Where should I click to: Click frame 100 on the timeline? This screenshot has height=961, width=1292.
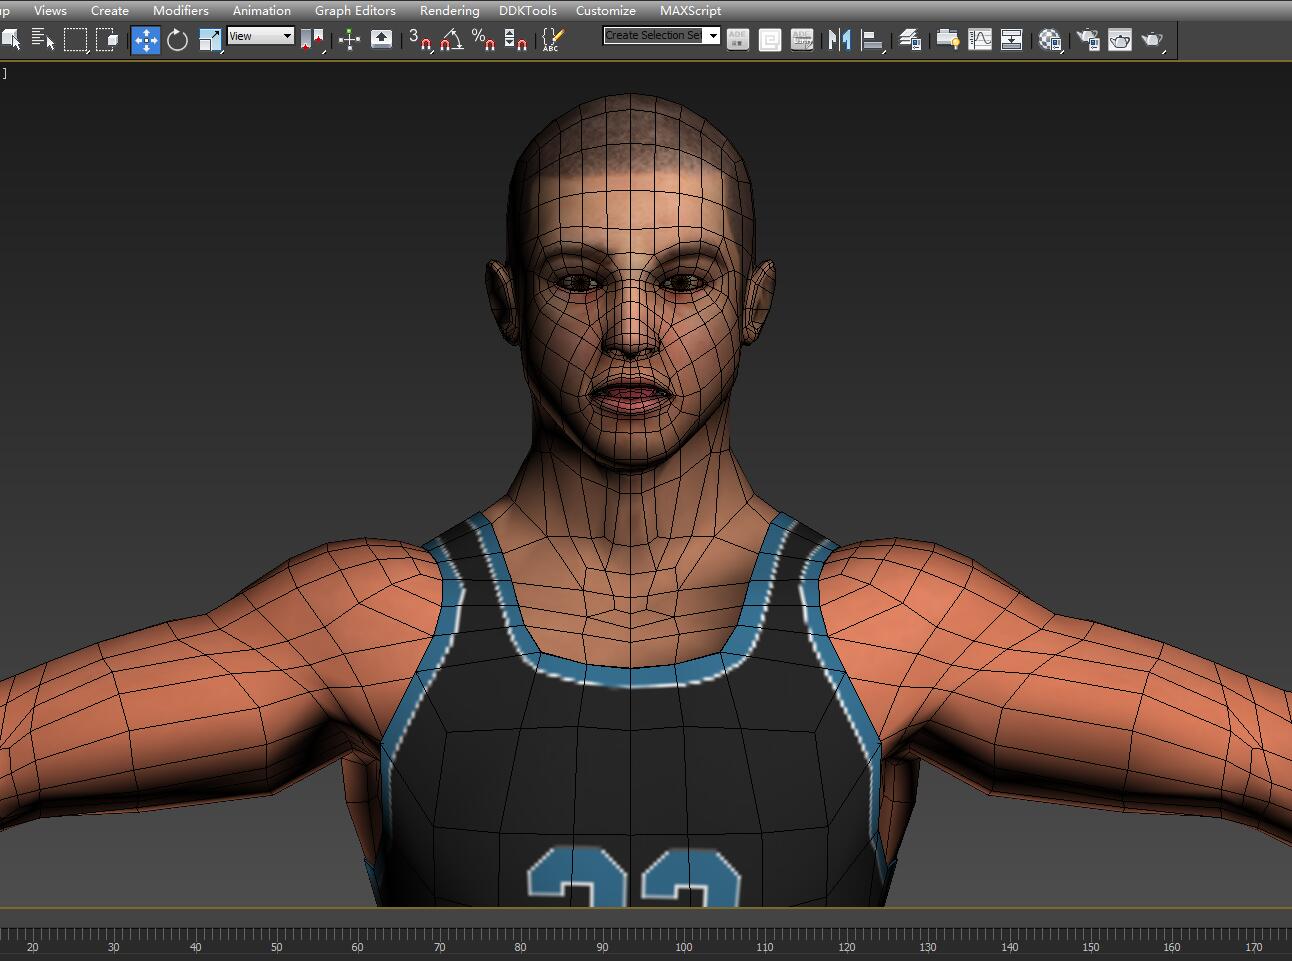tap(683, 946)
